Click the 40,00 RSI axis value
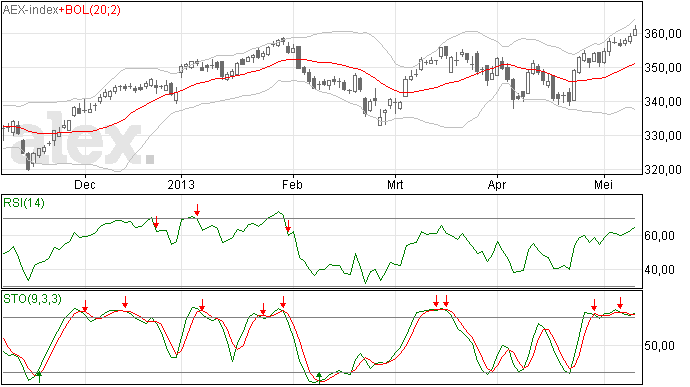Screen dimensions: 690x387 (x=659, y=270)
